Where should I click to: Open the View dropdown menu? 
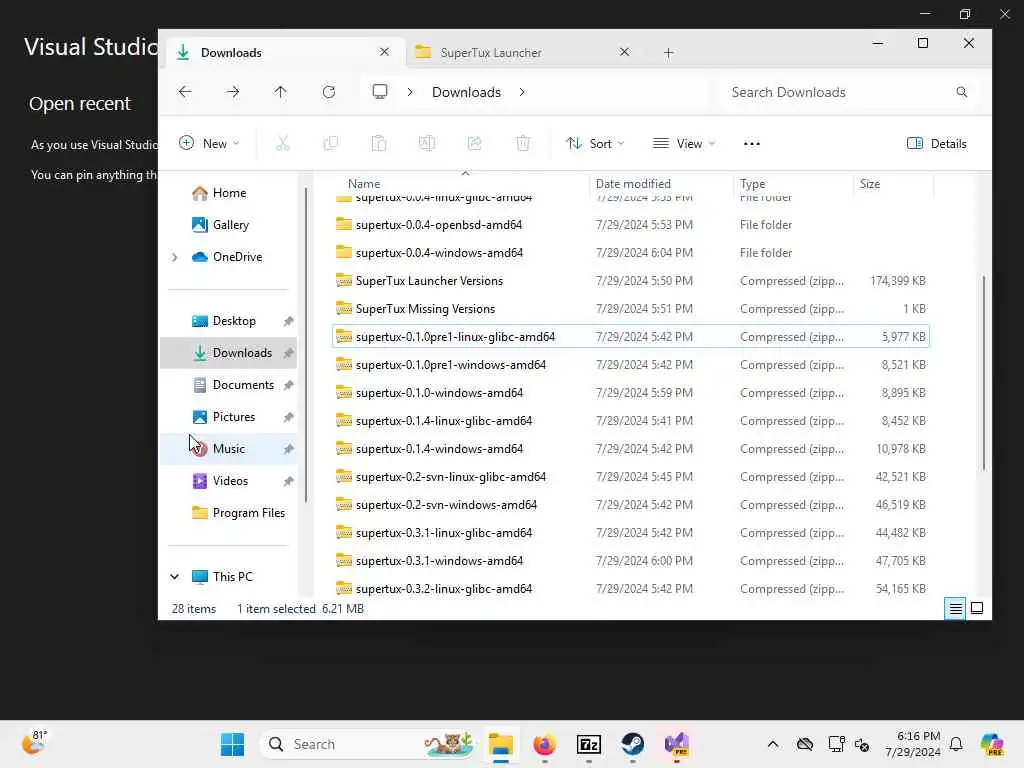tap(684, 144)
